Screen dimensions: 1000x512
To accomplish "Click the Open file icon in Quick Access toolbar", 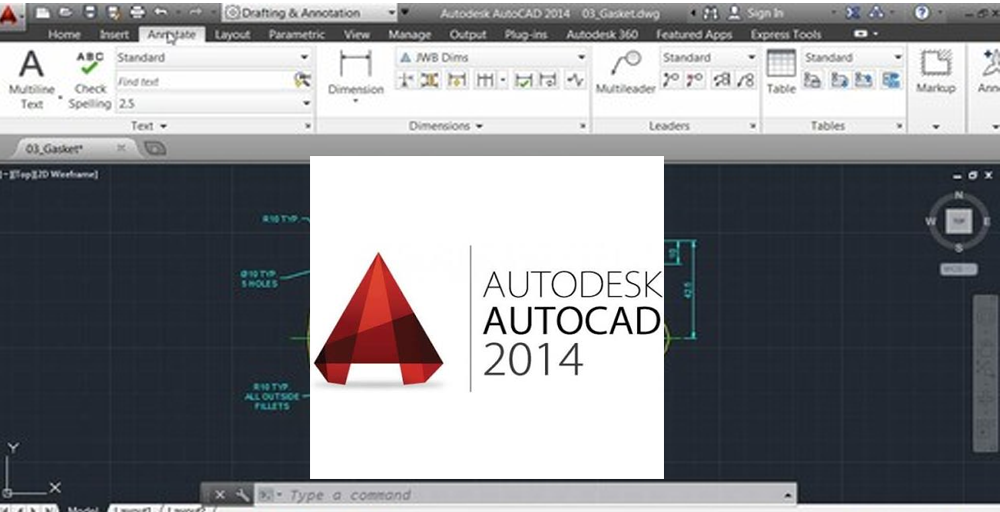I will point(65,12).
